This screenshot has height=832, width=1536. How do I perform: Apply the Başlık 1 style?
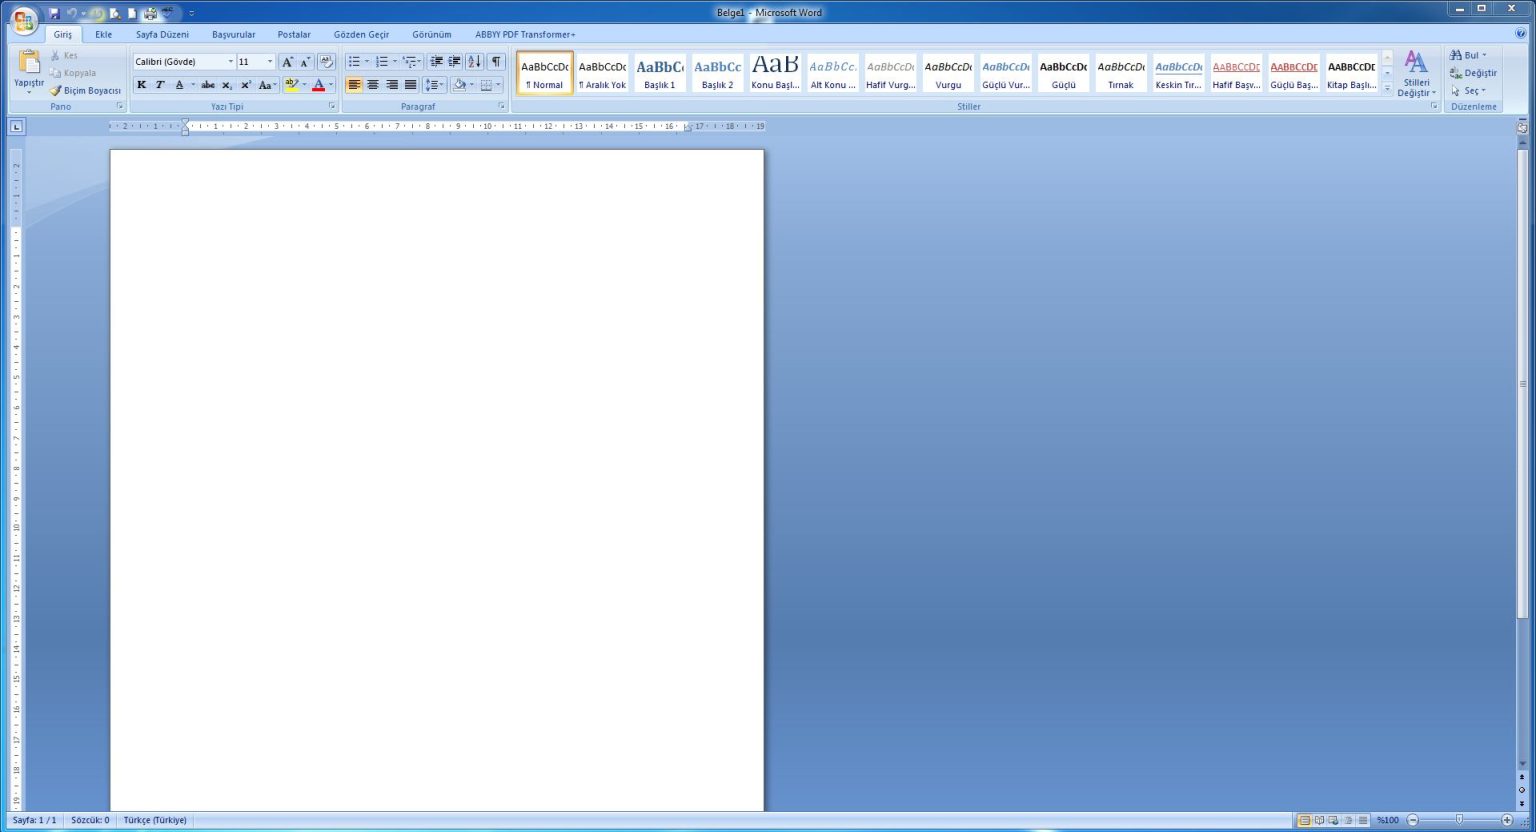pos(660,73)
